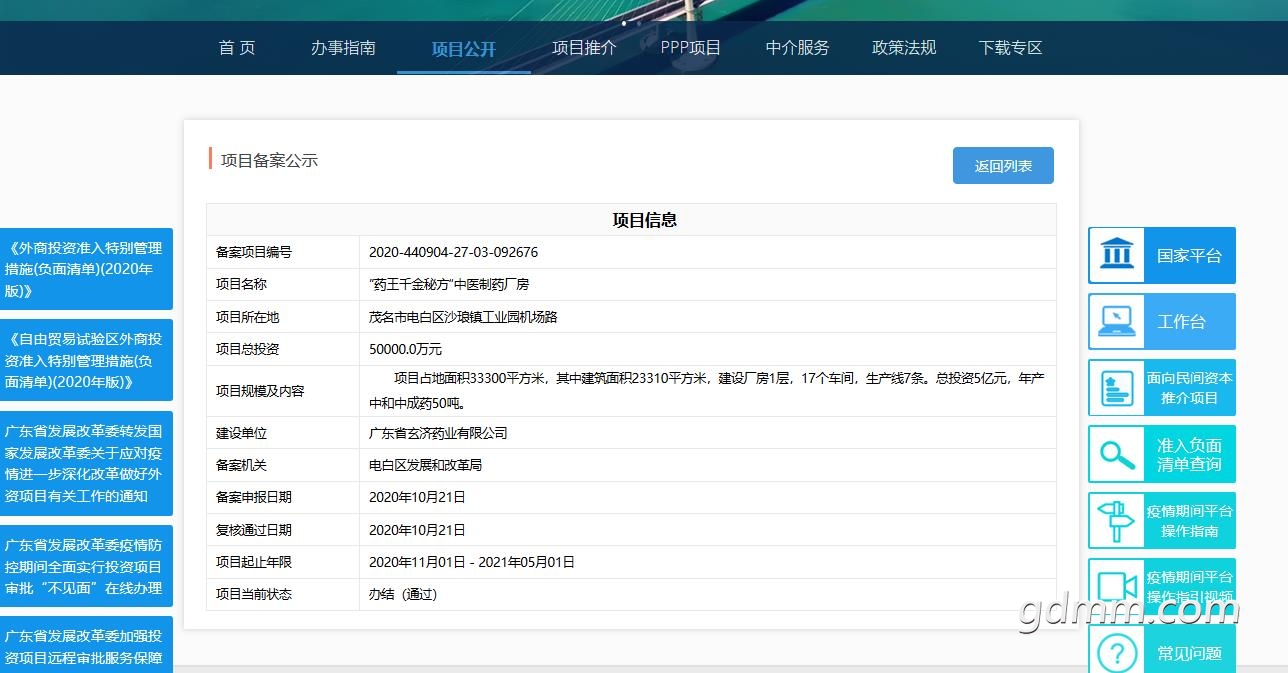
Task: Click the 项目规模及内容 row label
Action: coord(260,391)
